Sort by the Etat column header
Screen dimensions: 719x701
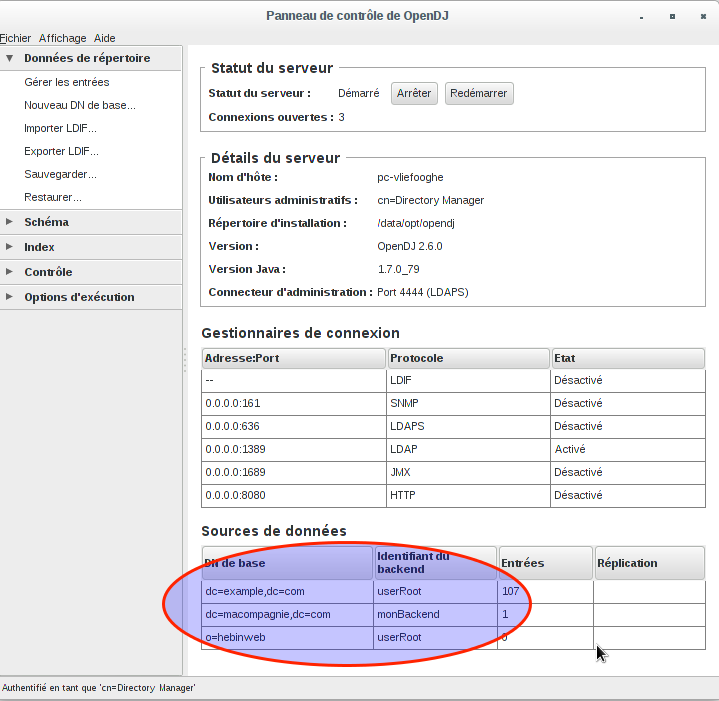(628, 358)
